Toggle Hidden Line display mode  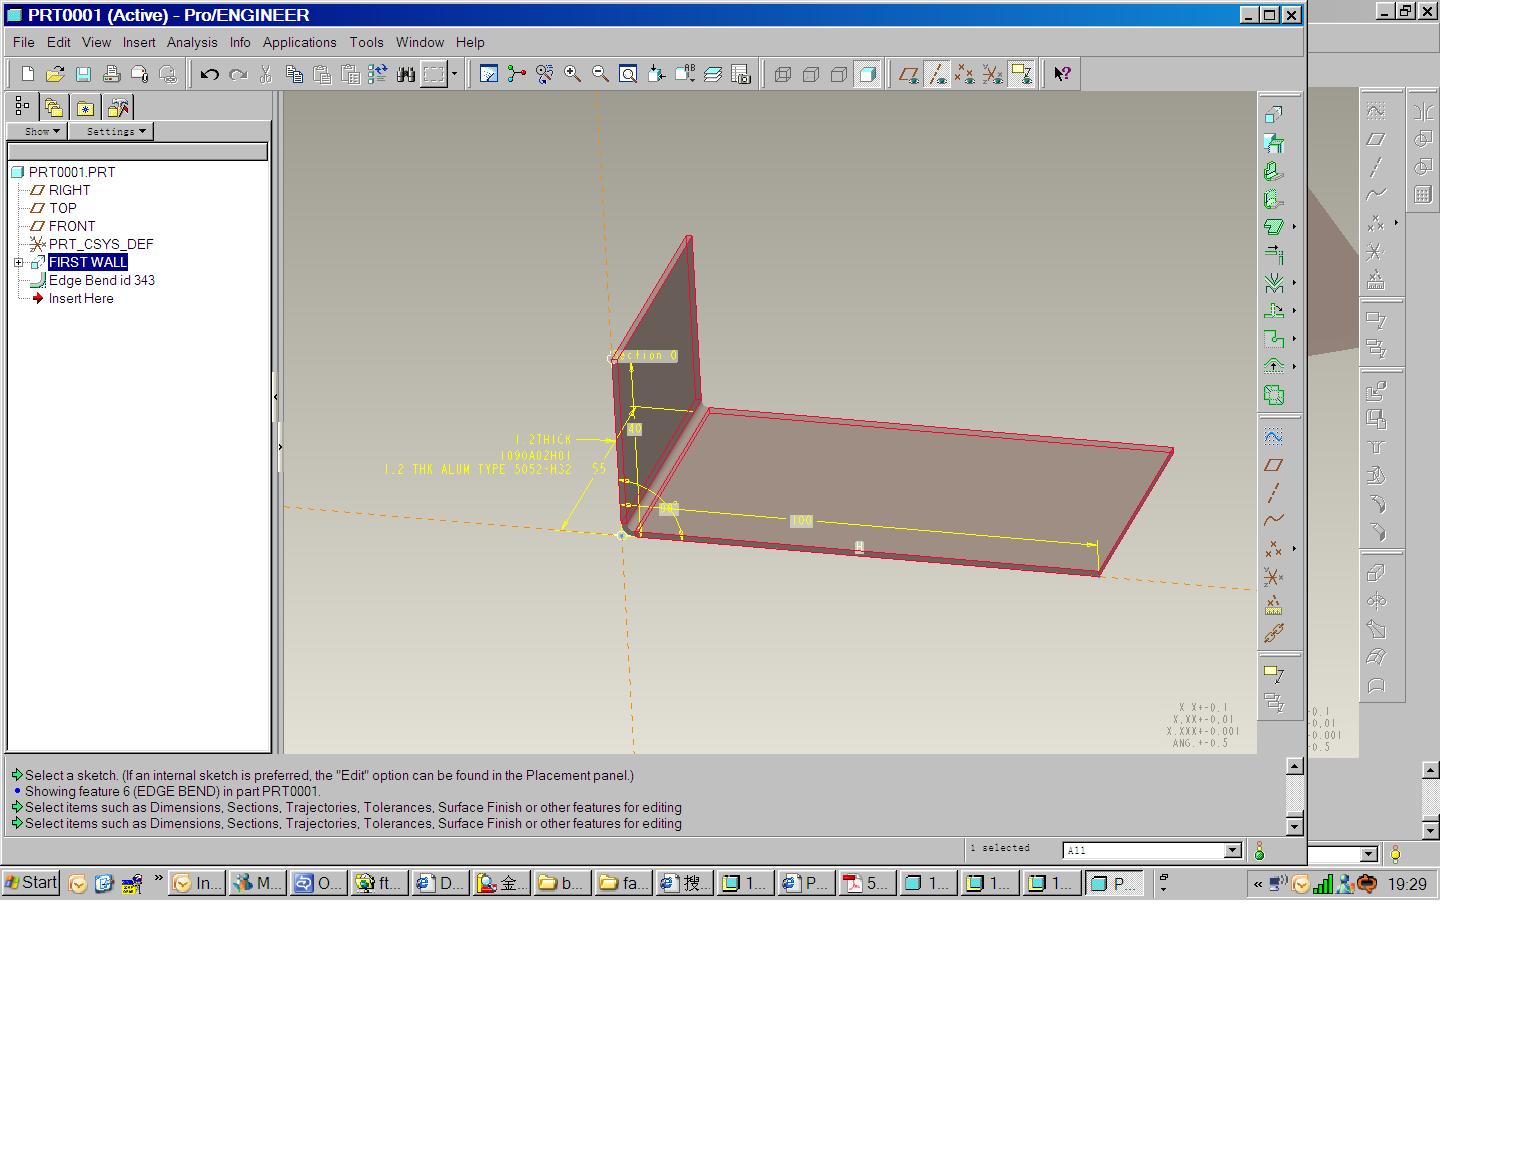pos(811,74)
